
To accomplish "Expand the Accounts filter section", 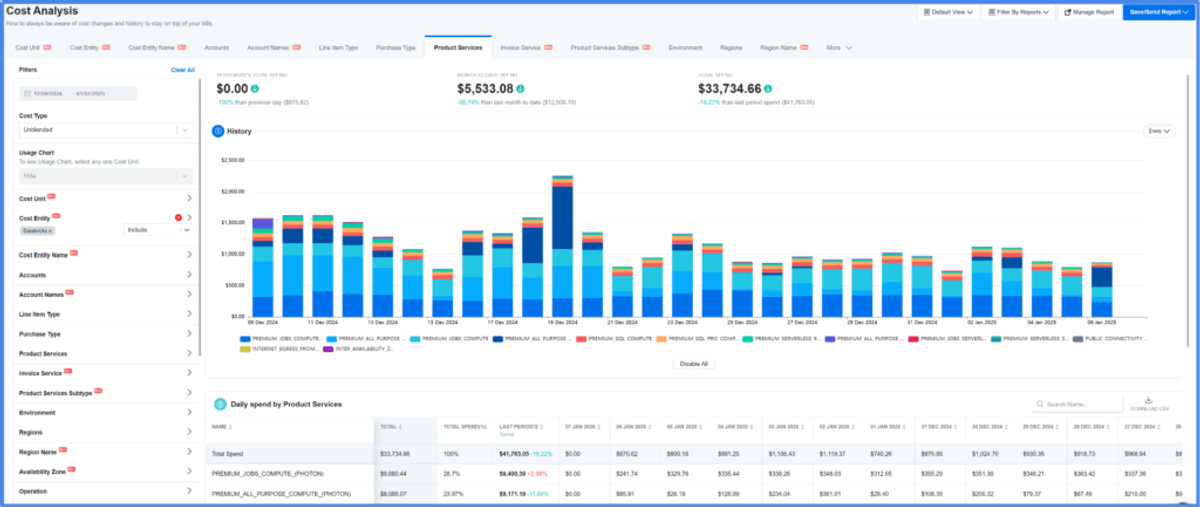I will tap(105, 275).
